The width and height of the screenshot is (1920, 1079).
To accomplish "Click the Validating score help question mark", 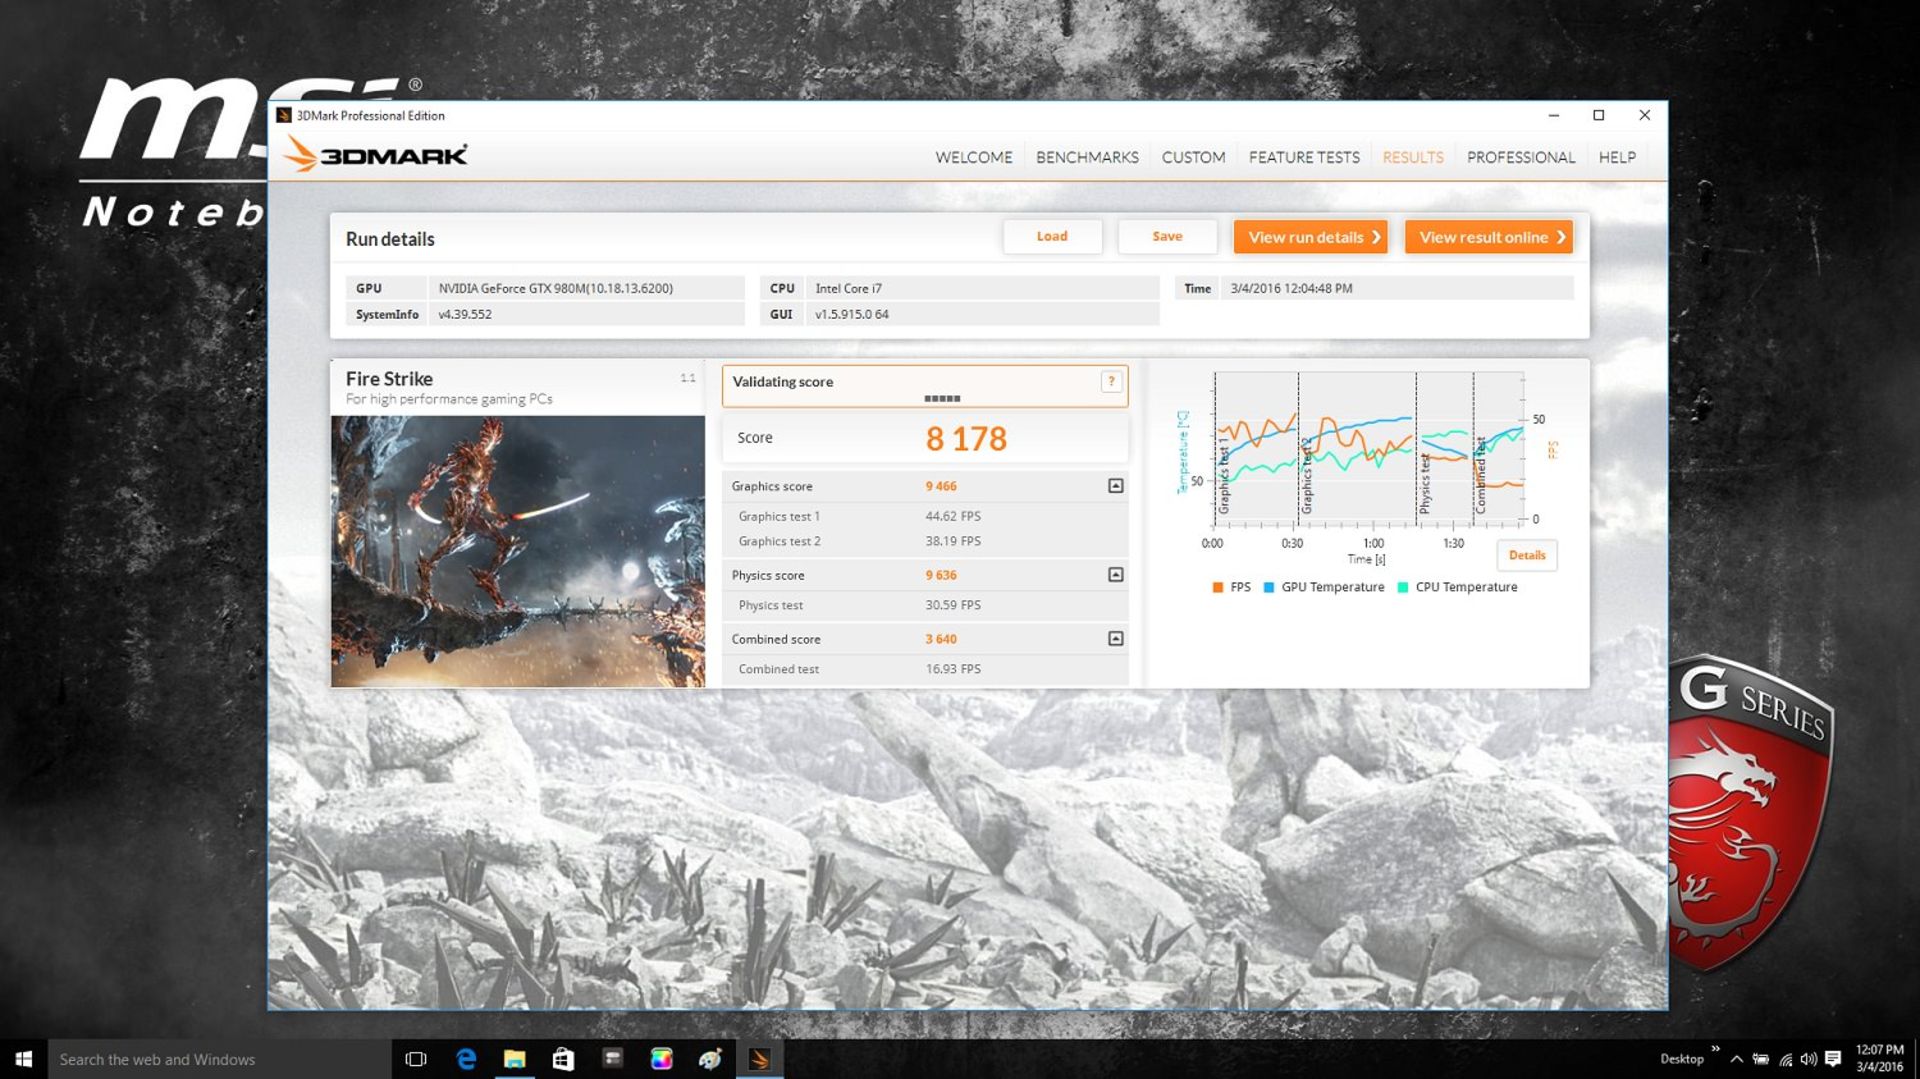I will [x=1111, y=381].
